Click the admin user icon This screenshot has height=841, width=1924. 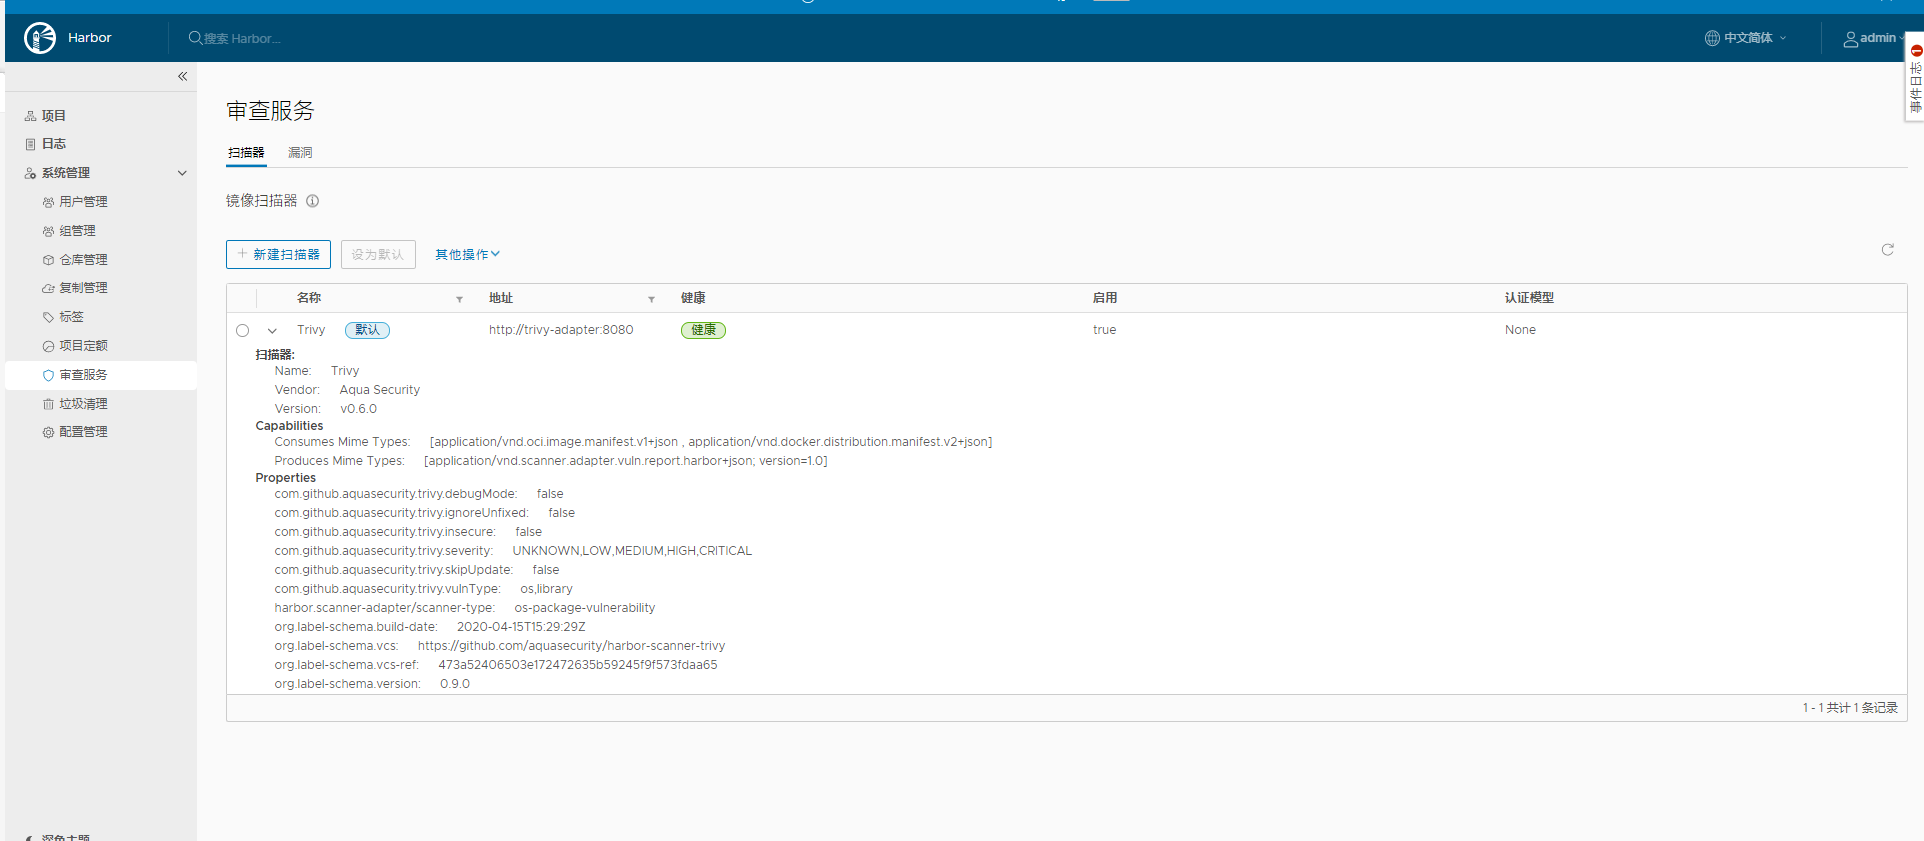pos(1851,39)
